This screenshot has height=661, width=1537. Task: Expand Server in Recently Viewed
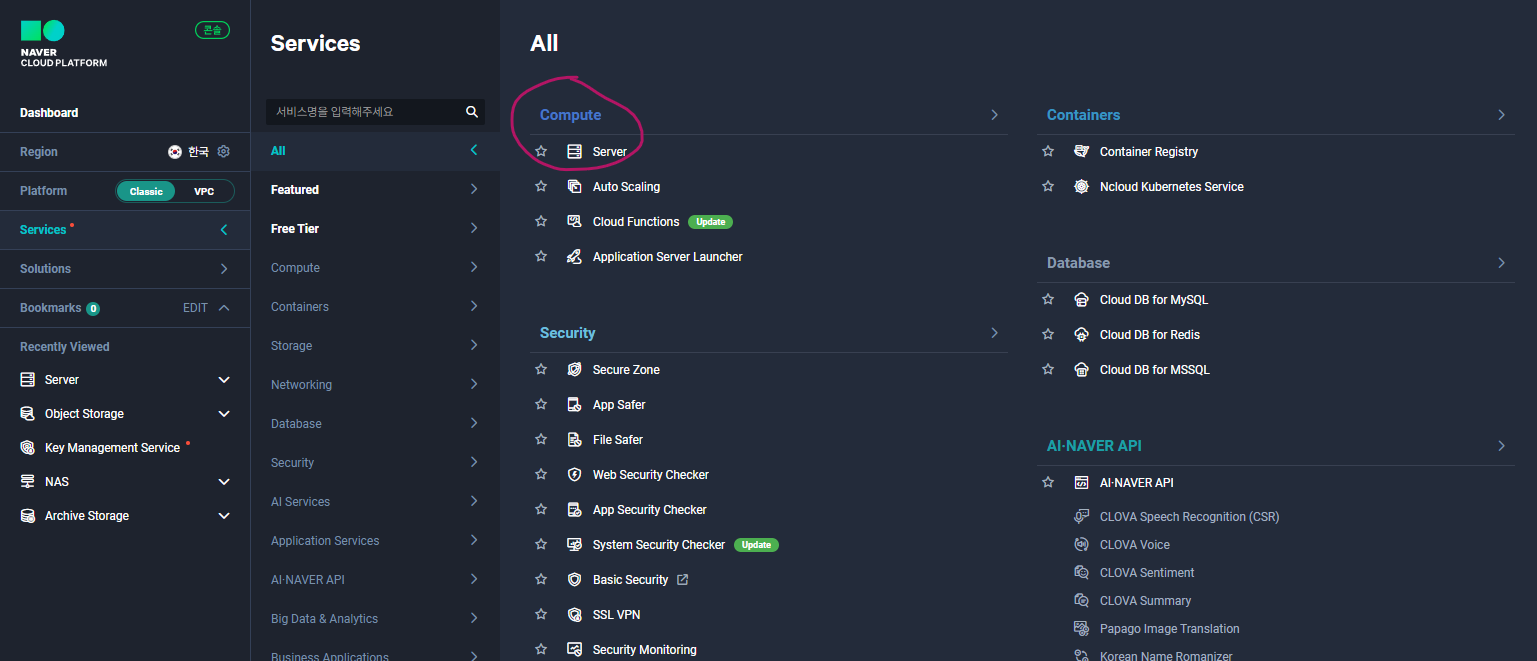[224, 380]
